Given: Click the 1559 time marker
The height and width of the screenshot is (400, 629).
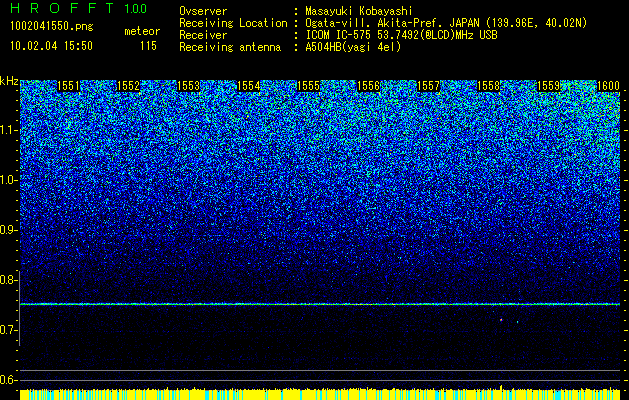Looking at the screenshot, I should pyautogui.click(x=548, y=86).
